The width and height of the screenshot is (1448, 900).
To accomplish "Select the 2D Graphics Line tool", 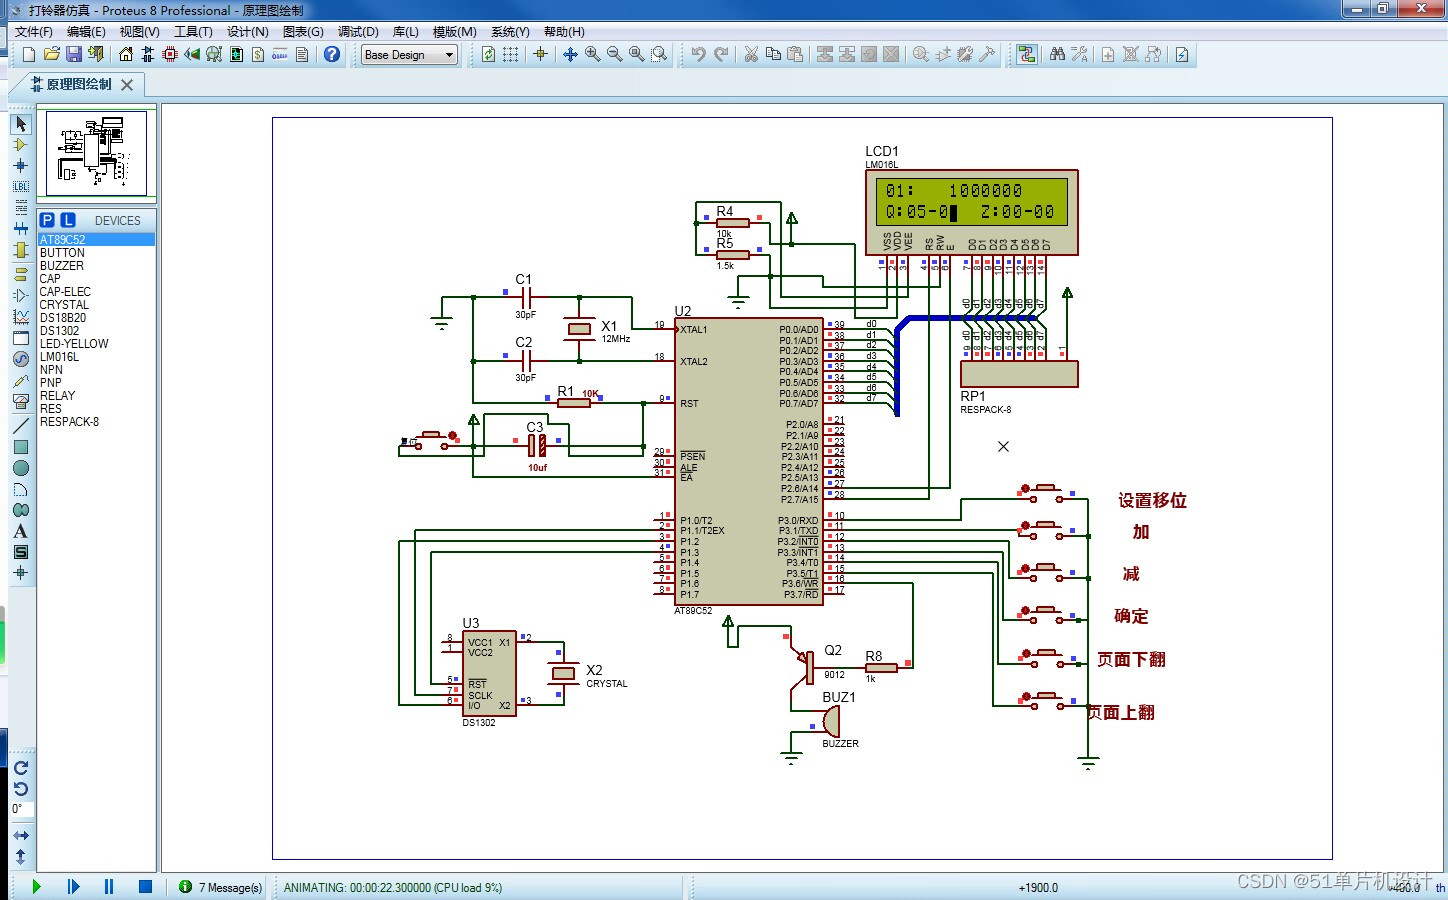I will pos(21,426).
